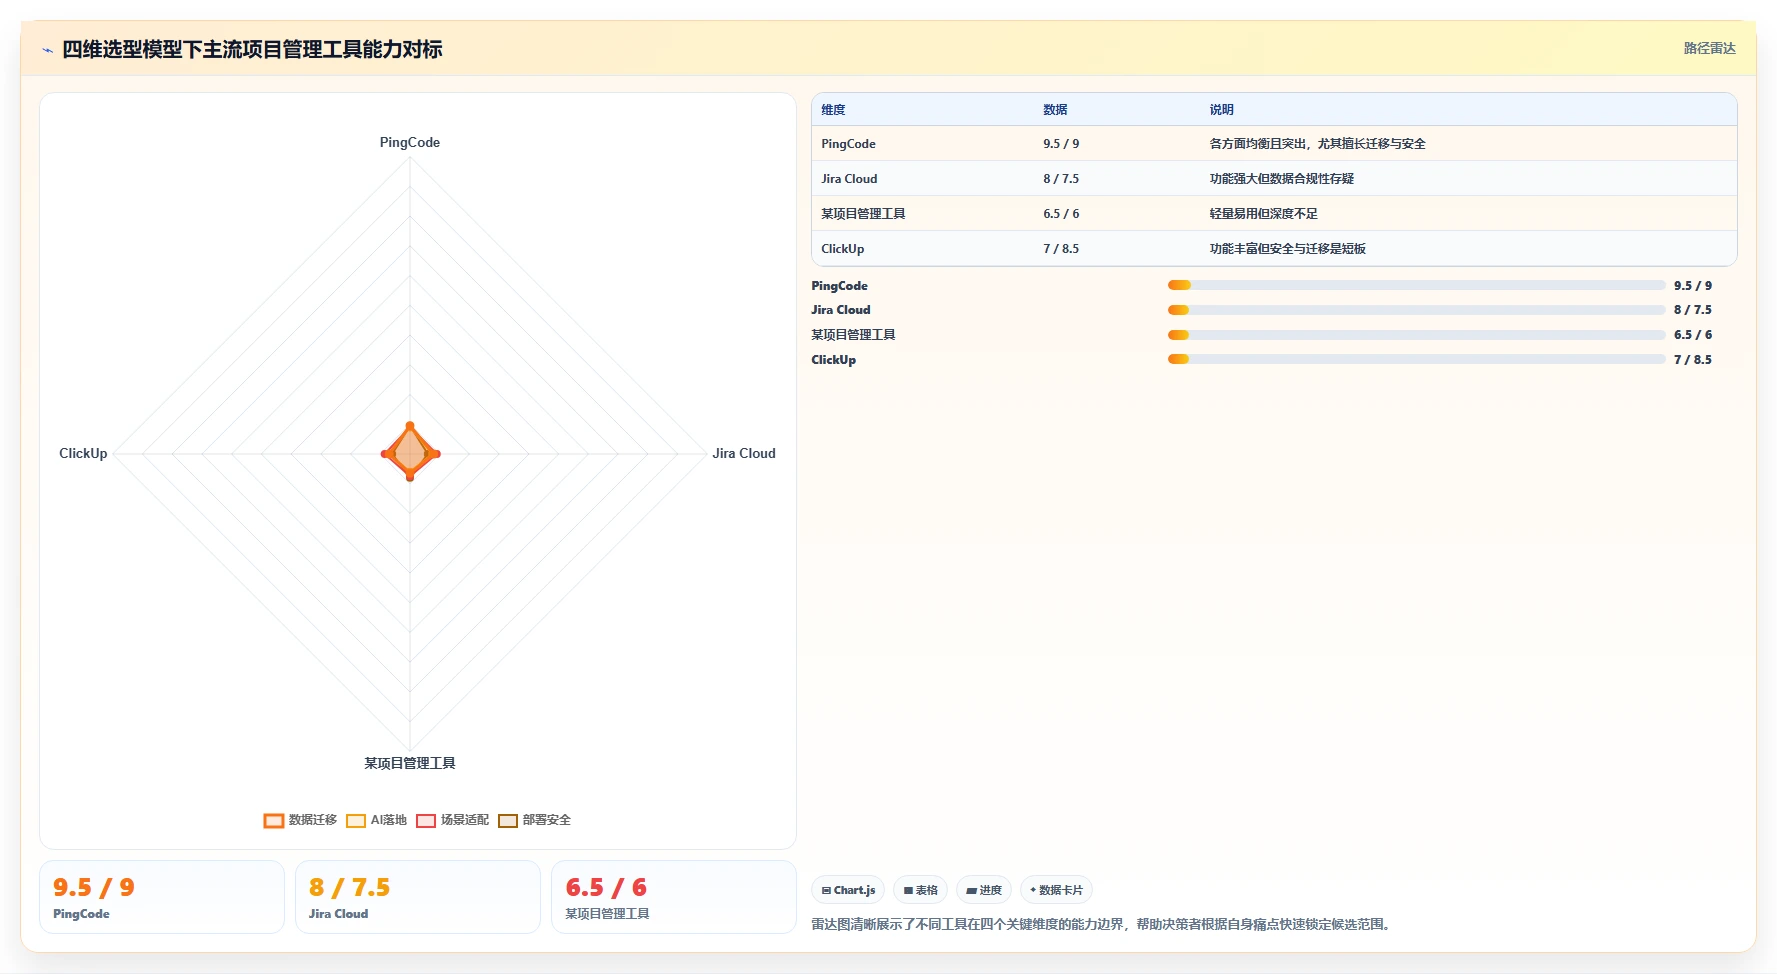The height and width of the screenshot is (974, 1777).
Task: Select the 数据 column header
Action: tap(1055, 110)
